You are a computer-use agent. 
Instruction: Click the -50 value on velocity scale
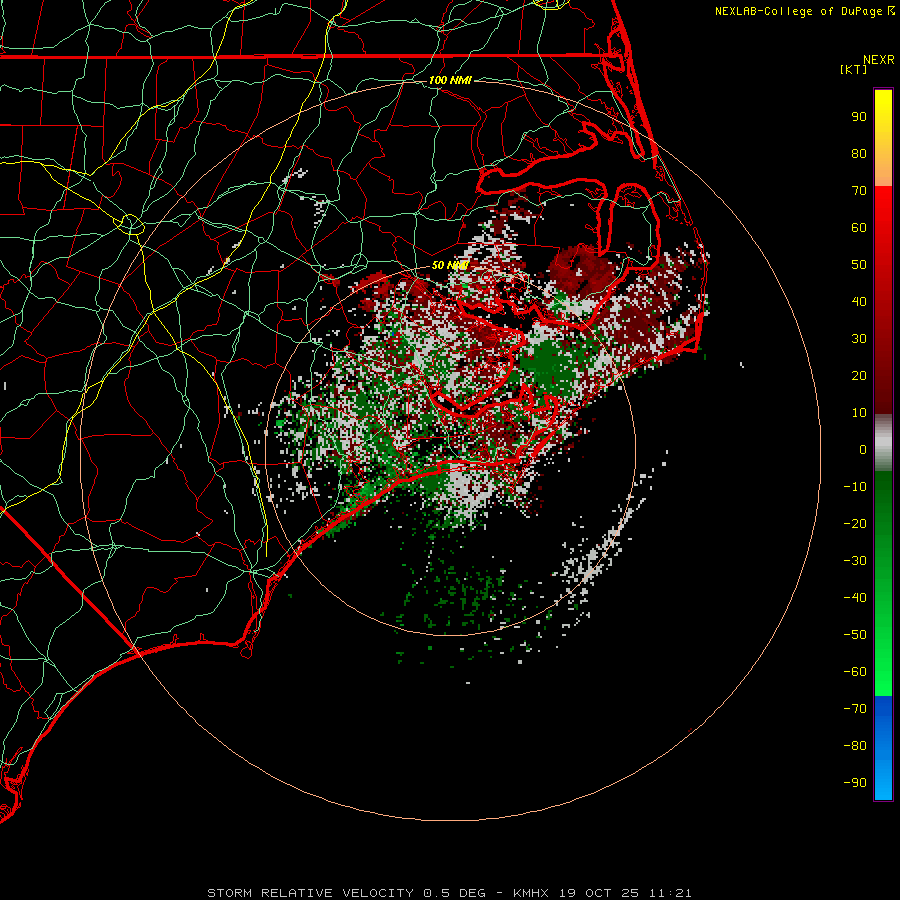(x=855, y=635)
